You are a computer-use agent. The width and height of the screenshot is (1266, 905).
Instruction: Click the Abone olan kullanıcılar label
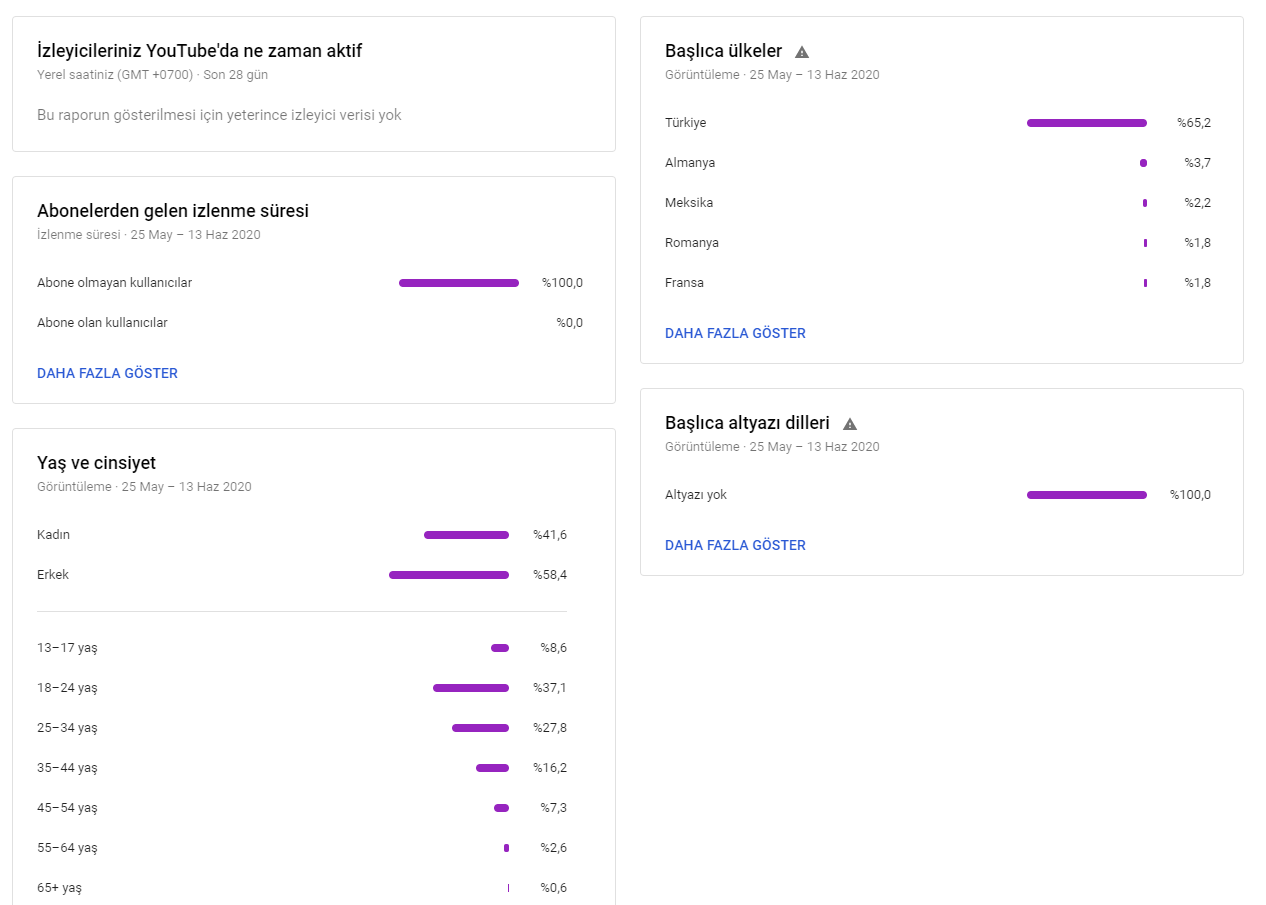[102, 323]
